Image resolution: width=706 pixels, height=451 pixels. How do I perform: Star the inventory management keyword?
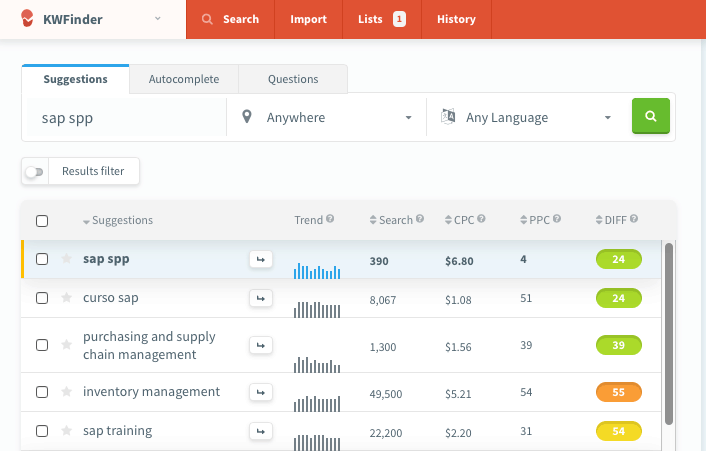point(66,392)
